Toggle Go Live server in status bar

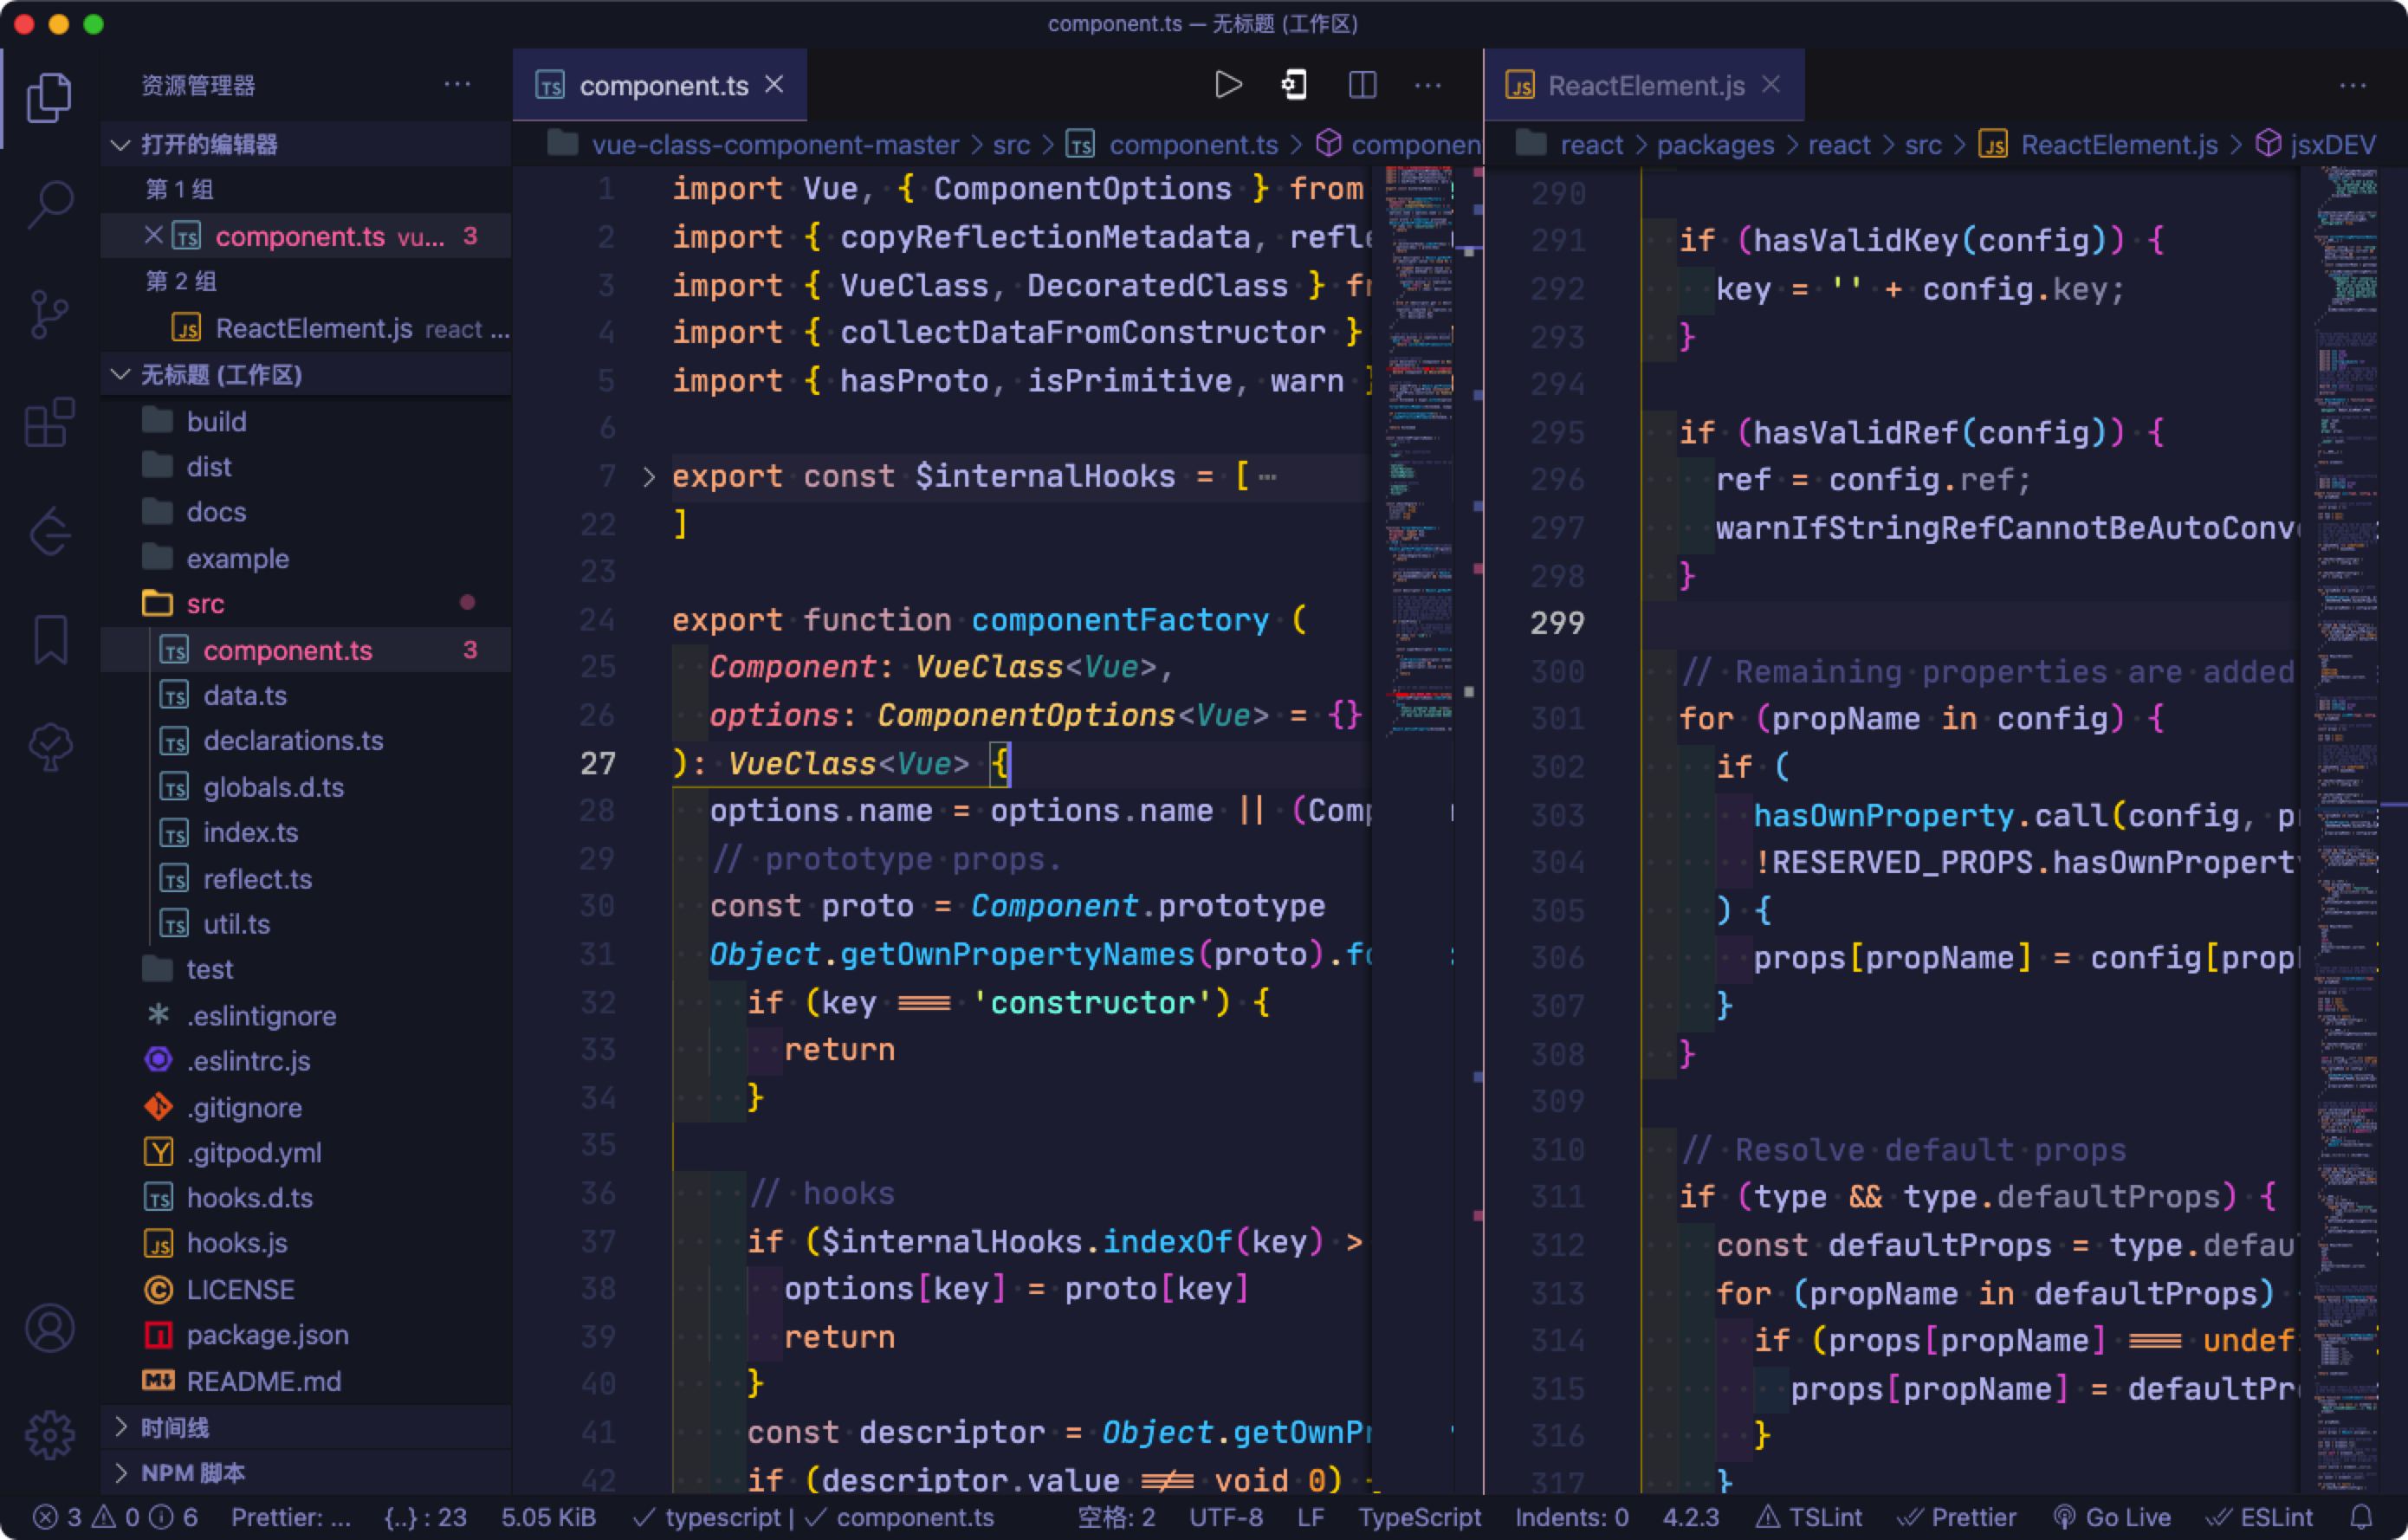(x=2112, y=1517)
